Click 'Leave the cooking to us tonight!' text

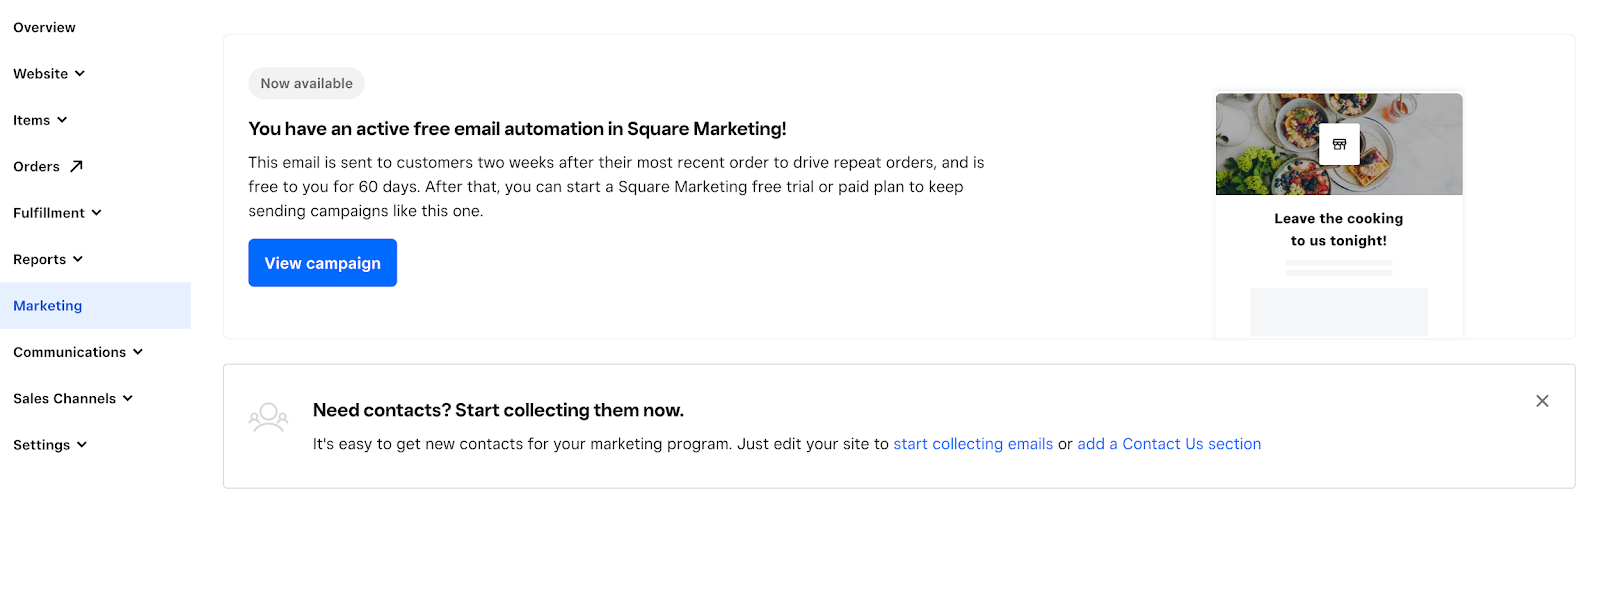click(x=1339, y=229)
